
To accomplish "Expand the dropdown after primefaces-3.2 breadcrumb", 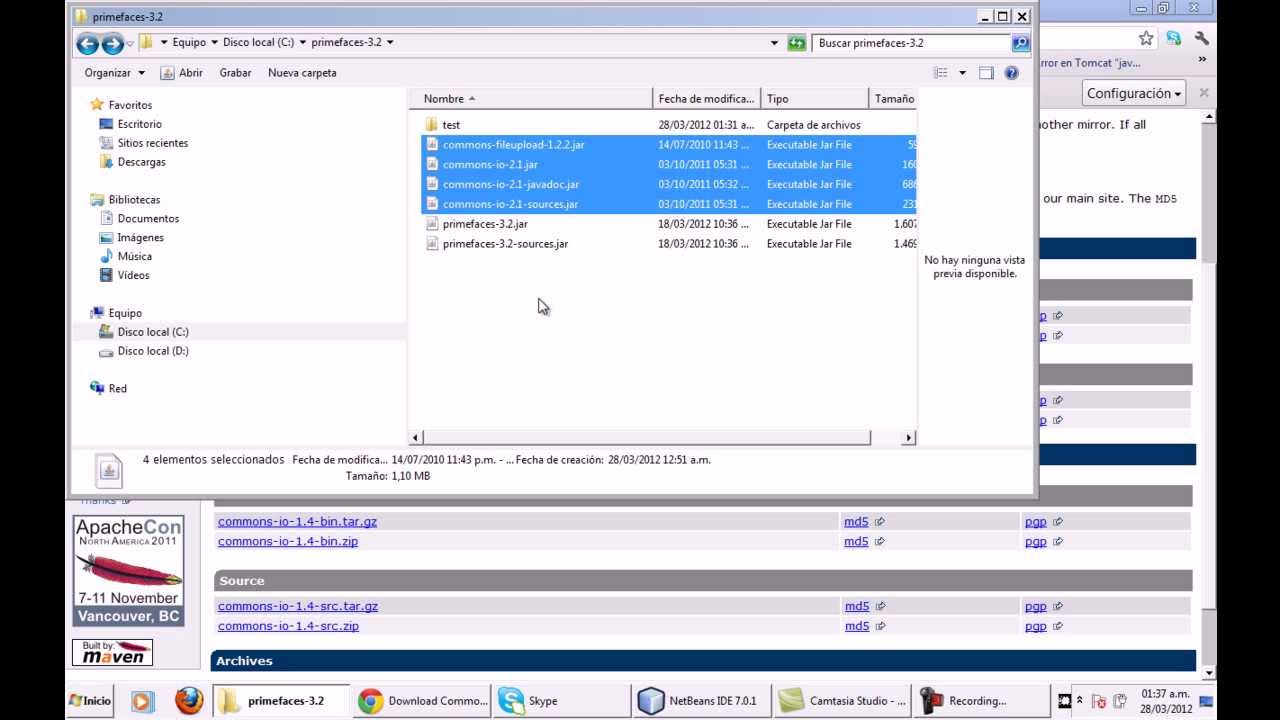I will point(390,43).
